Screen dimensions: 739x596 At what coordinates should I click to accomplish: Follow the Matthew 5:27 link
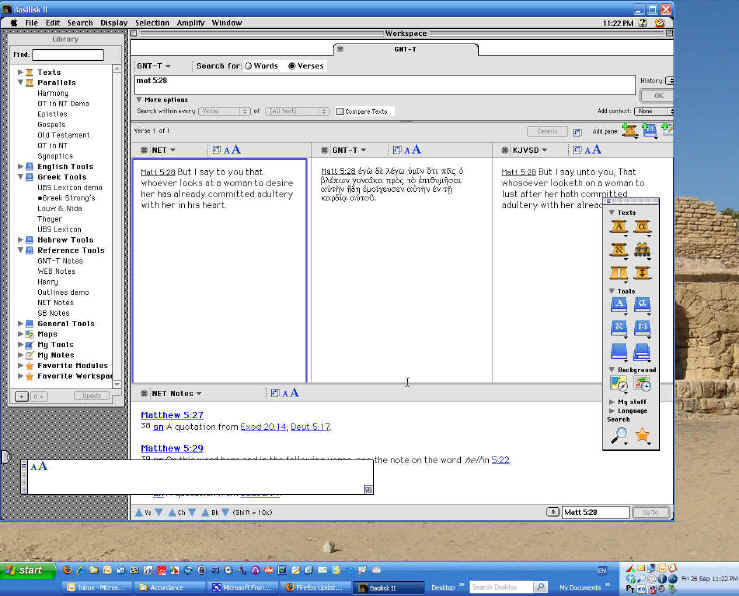click(172, 415)
